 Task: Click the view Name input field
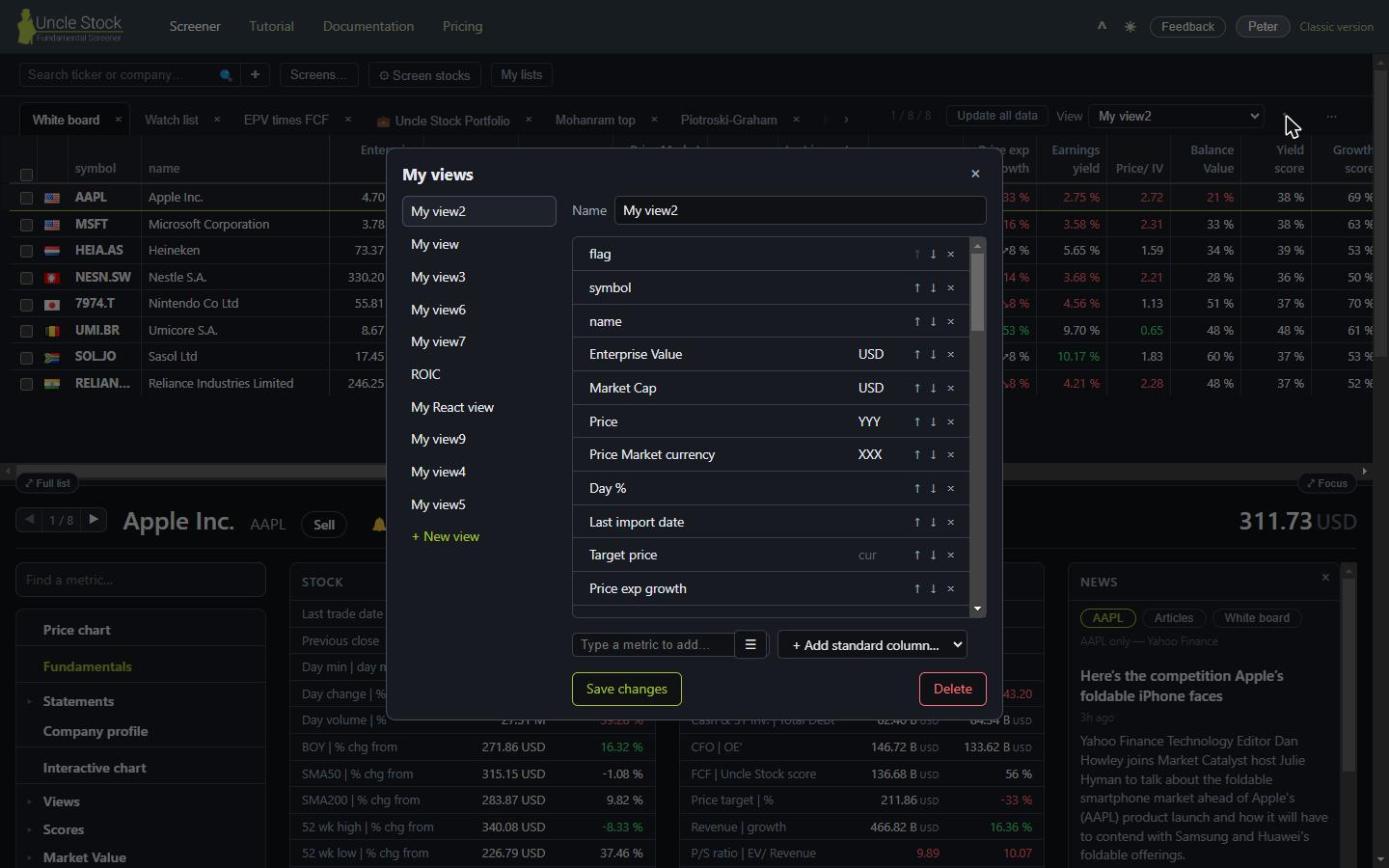point(800,210)
